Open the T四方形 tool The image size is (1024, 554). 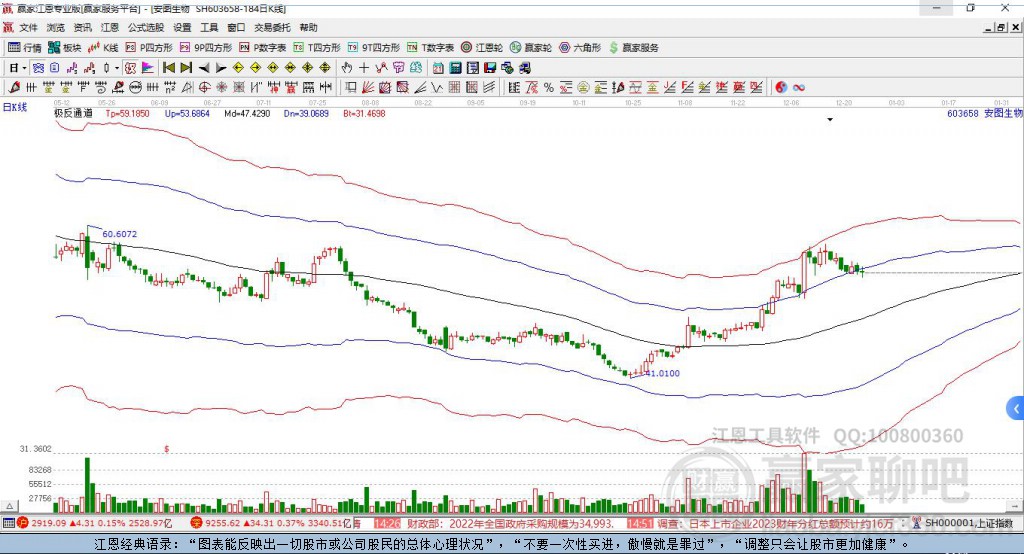317,48
